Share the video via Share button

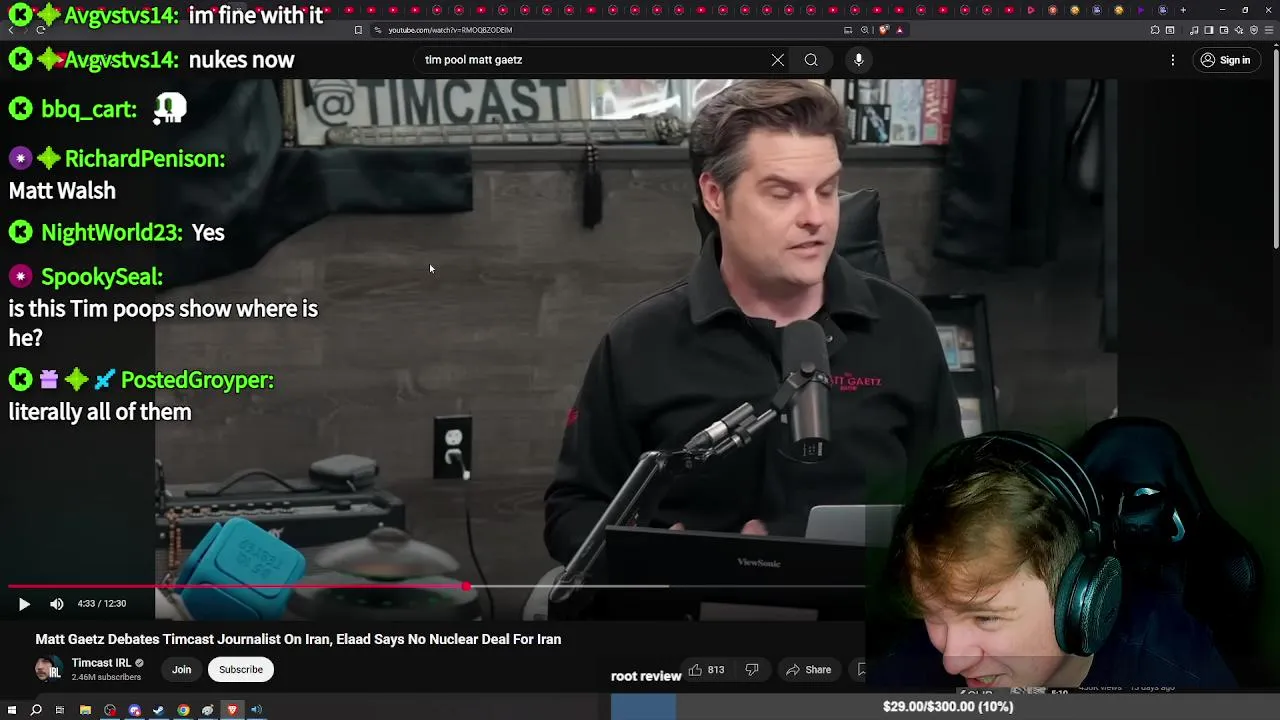click(809, 670)
